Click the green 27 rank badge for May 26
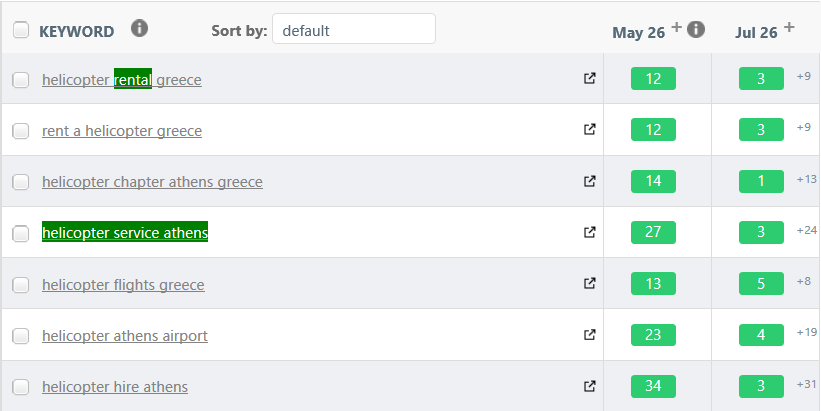 [x=653, y=232]
